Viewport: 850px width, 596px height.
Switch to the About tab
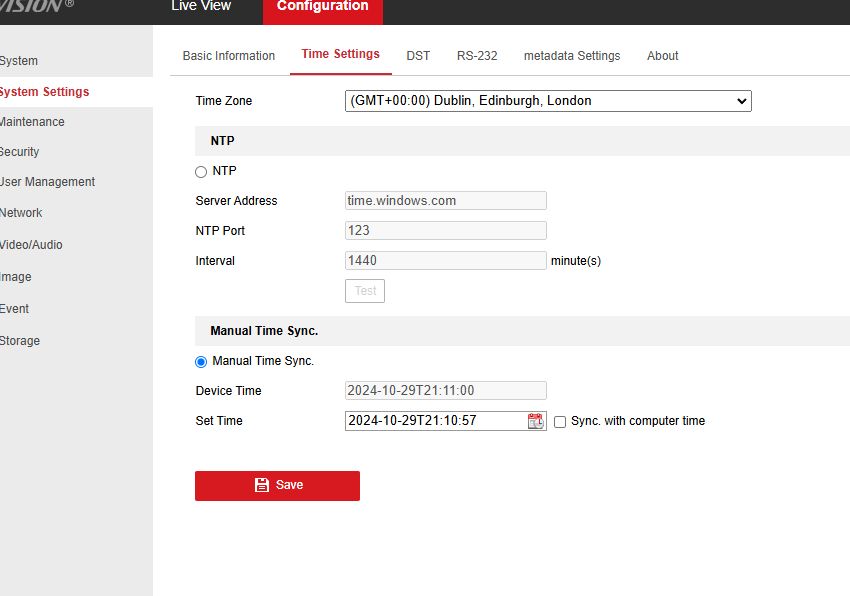pos(662,56)
